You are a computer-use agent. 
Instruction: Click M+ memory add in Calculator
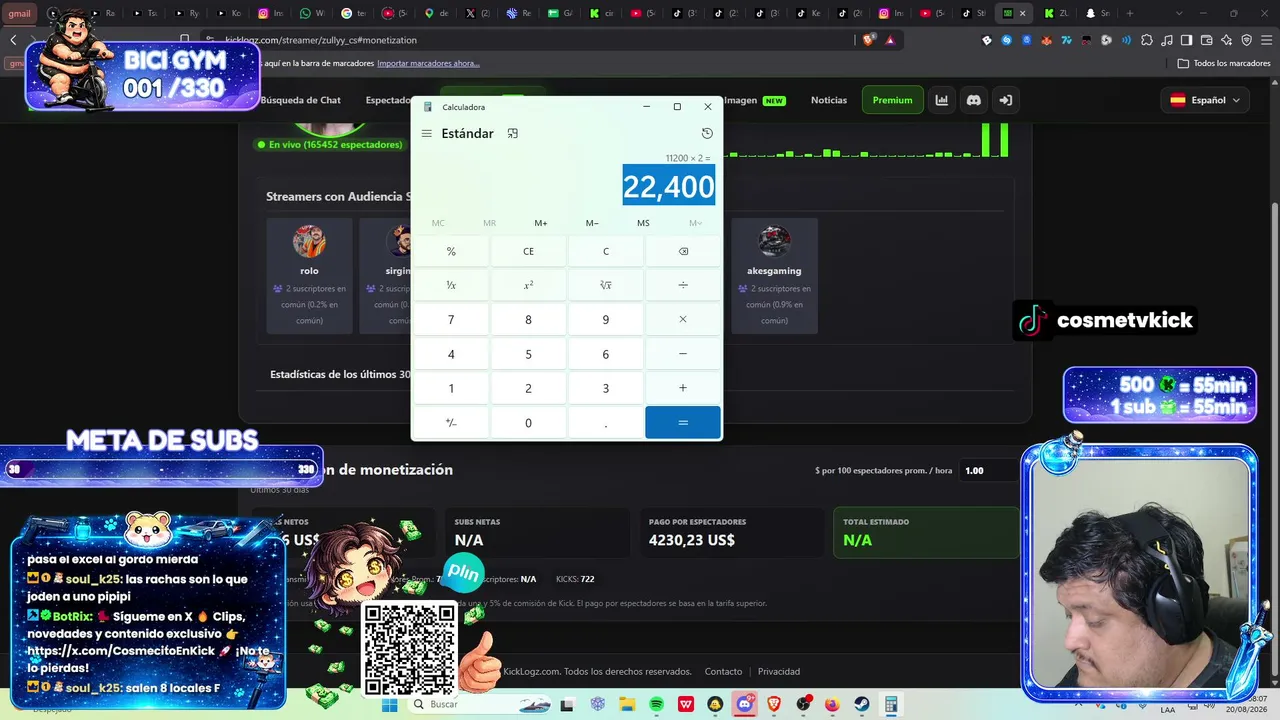pos(541,223)
